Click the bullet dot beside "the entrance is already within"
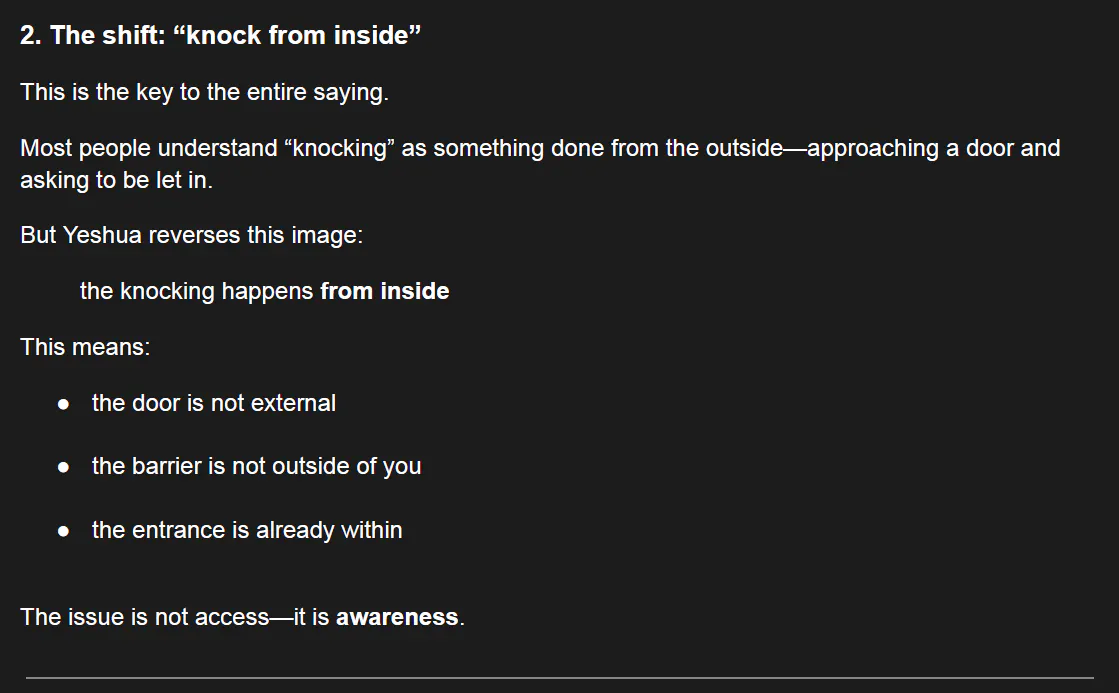This screenshot has width=1119, height=693. click(x=64, y=531)
